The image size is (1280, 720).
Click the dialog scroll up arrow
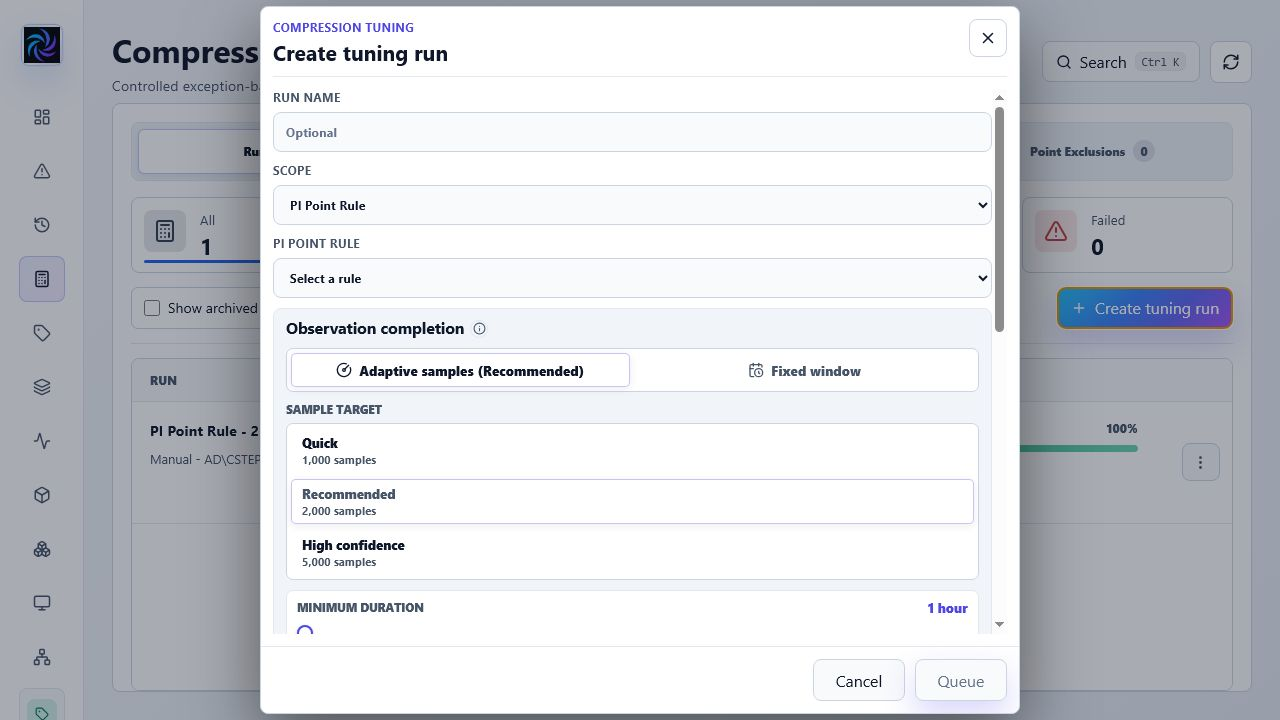[x=999, y=98]
